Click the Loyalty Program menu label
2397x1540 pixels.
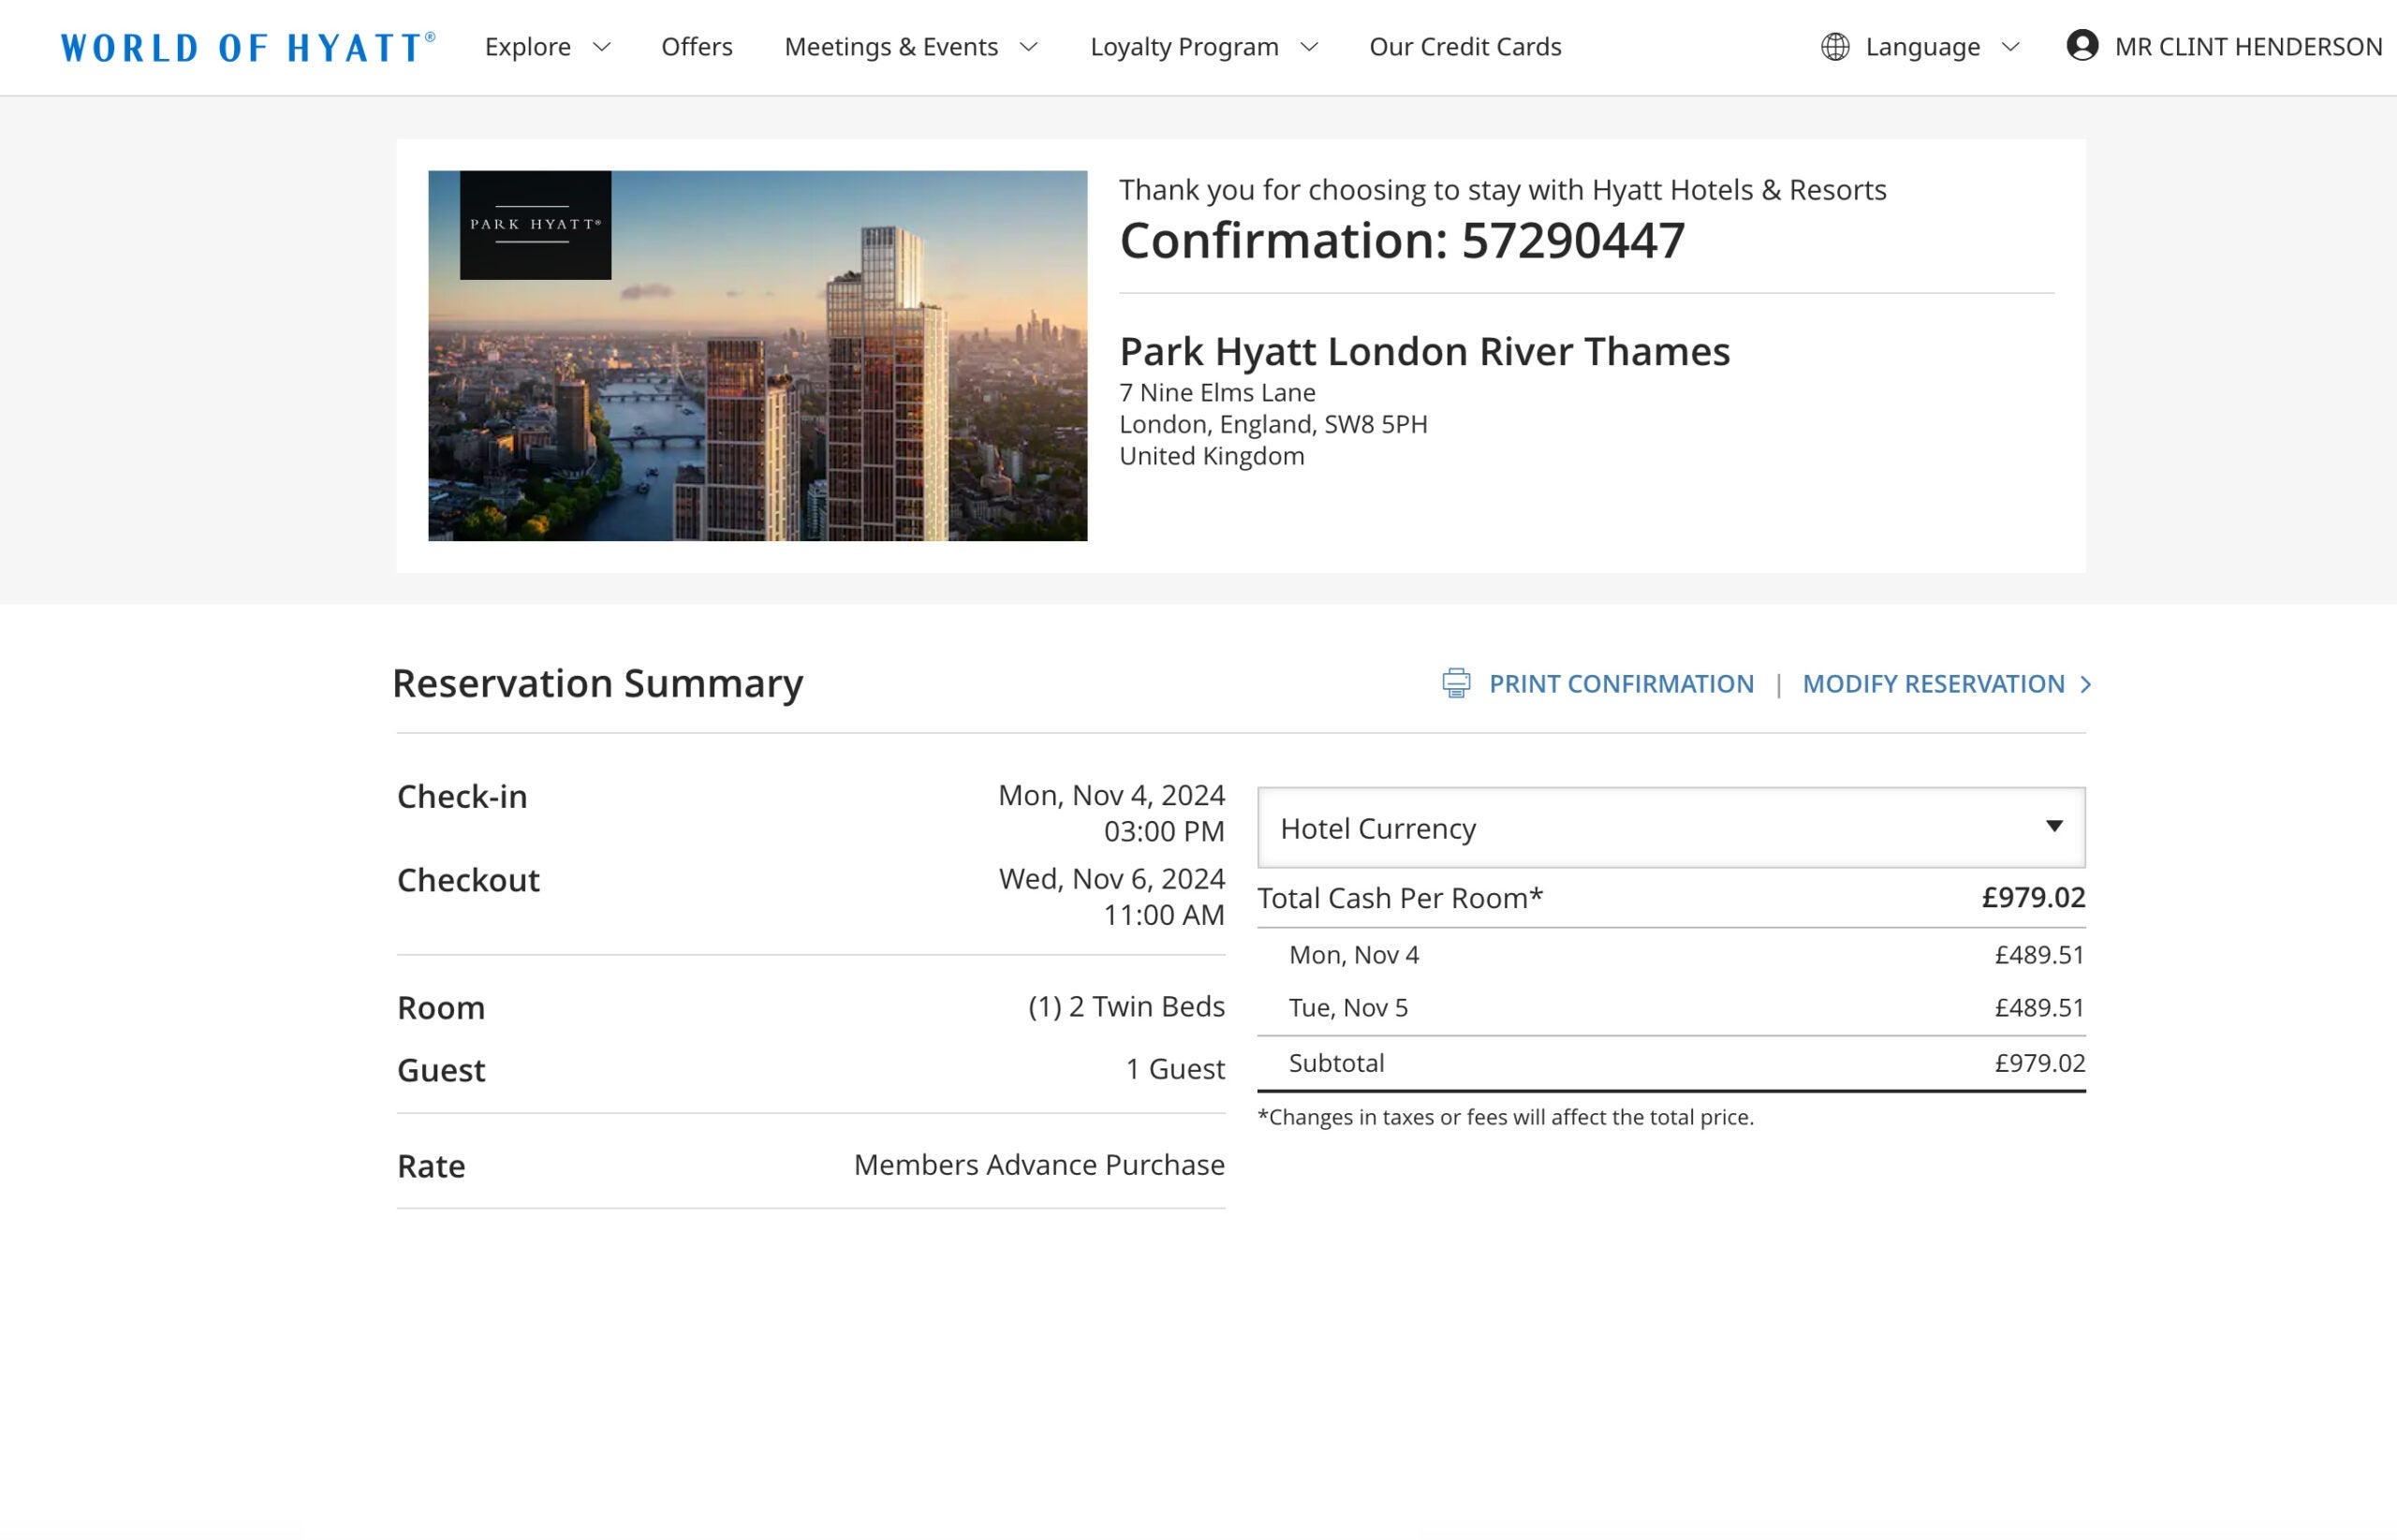[x=1183, y=47]
